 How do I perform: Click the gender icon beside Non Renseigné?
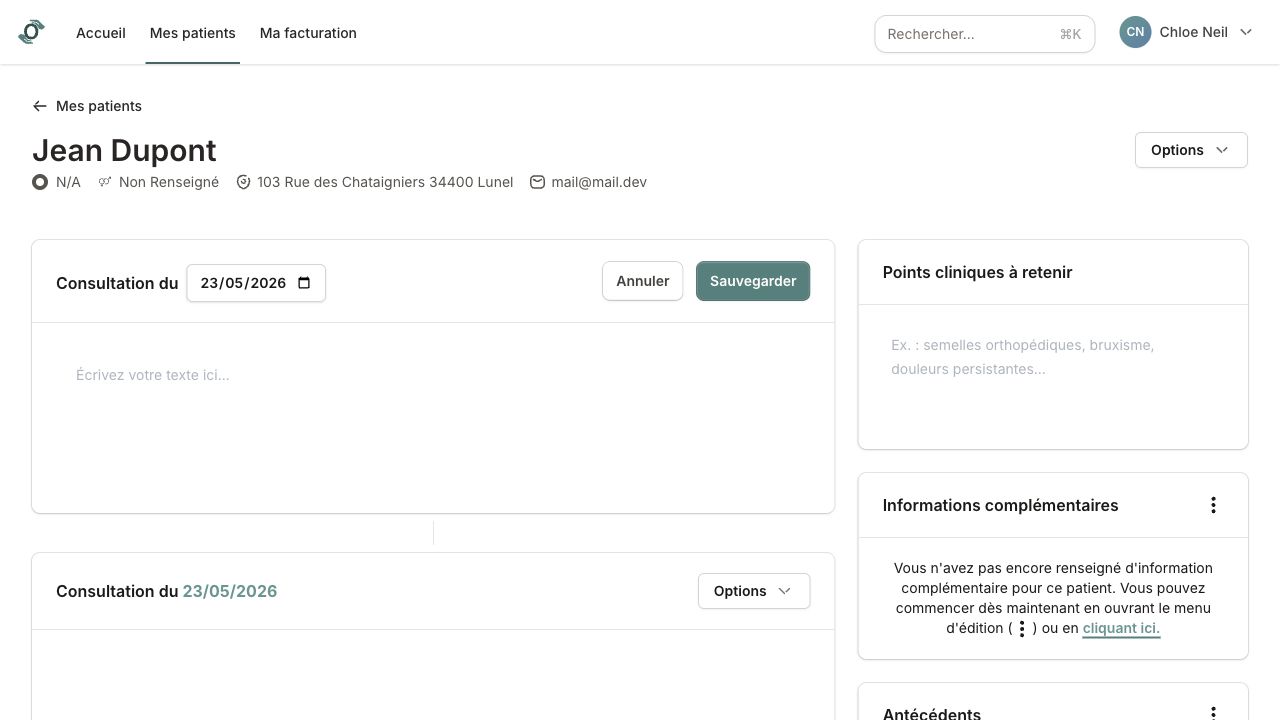[105, 182]
